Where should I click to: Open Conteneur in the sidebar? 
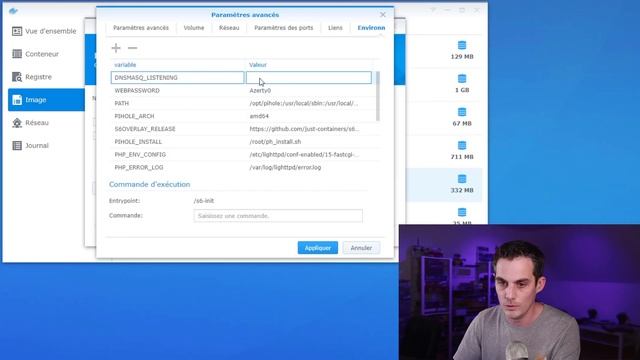pyautogui.click(x=42, y=54)
